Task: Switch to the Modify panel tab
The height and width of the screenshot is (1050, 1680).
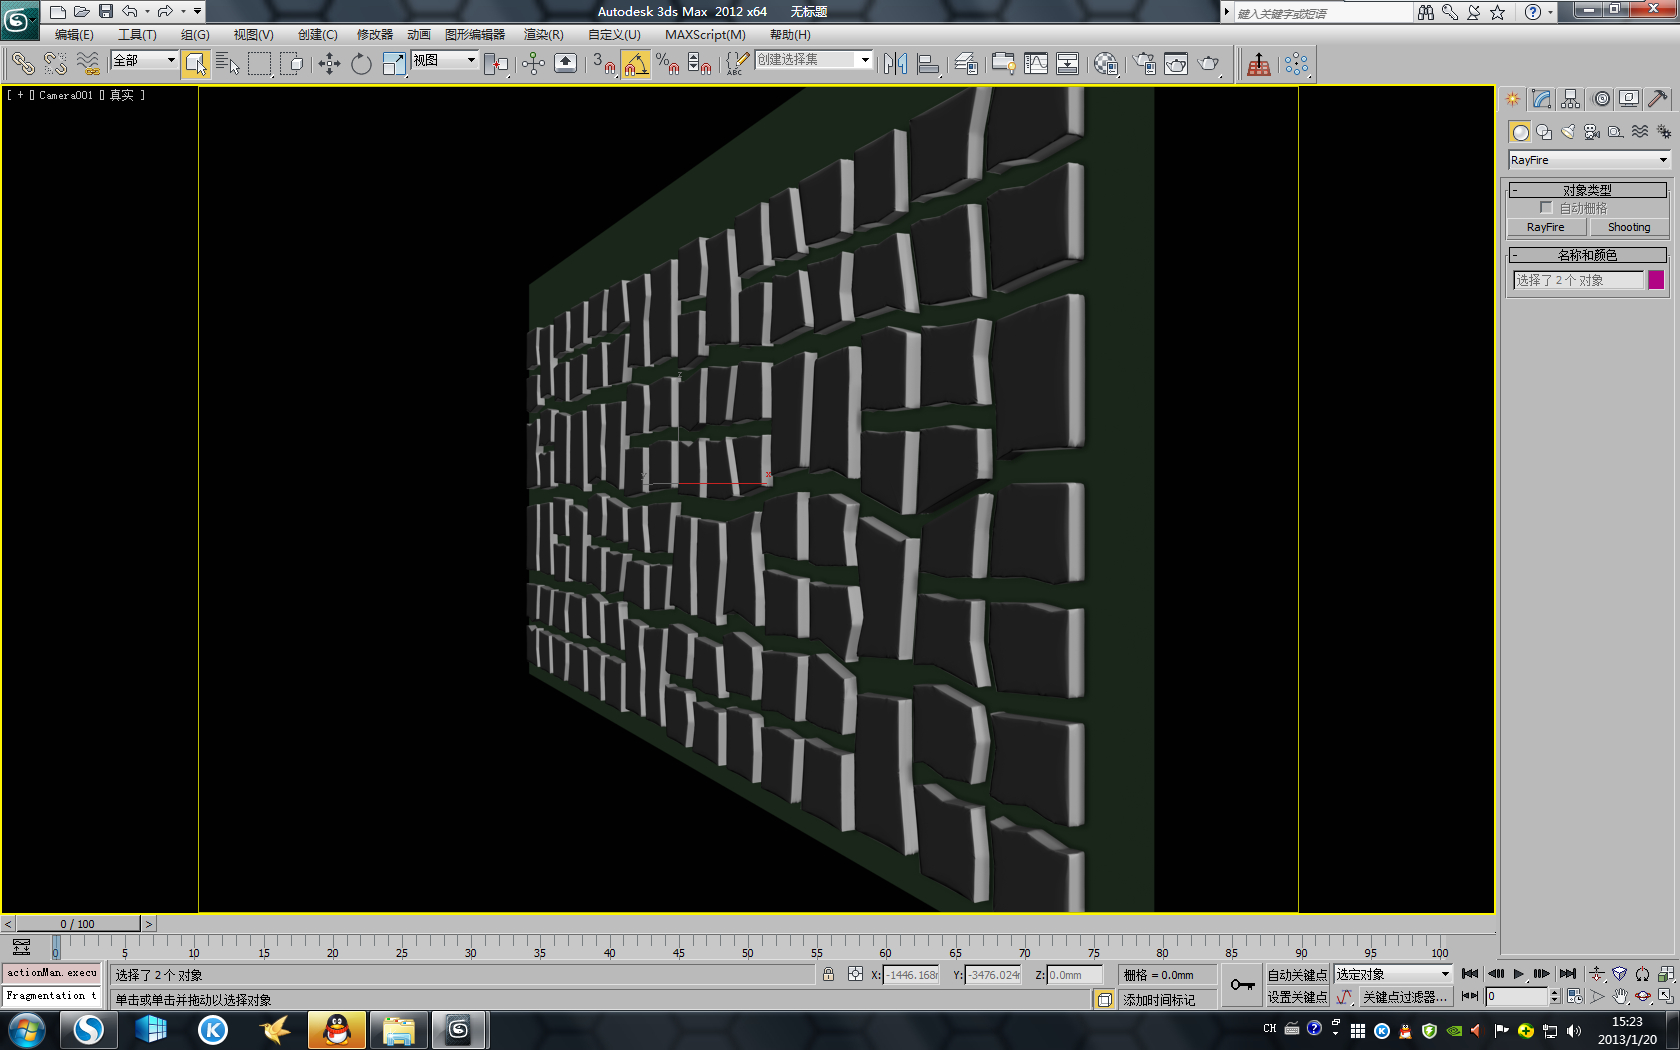Action: (1541, 99)
